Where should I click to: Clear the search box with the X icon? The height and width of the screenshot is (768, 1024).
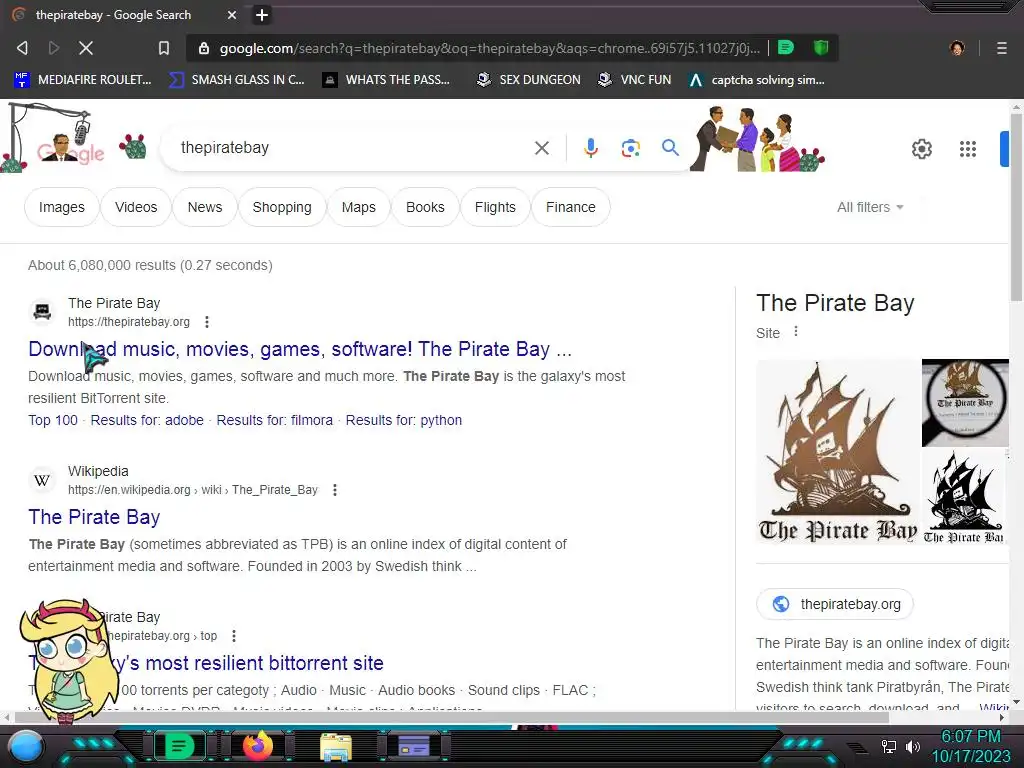pyautogui.click(x=541, y=148)
